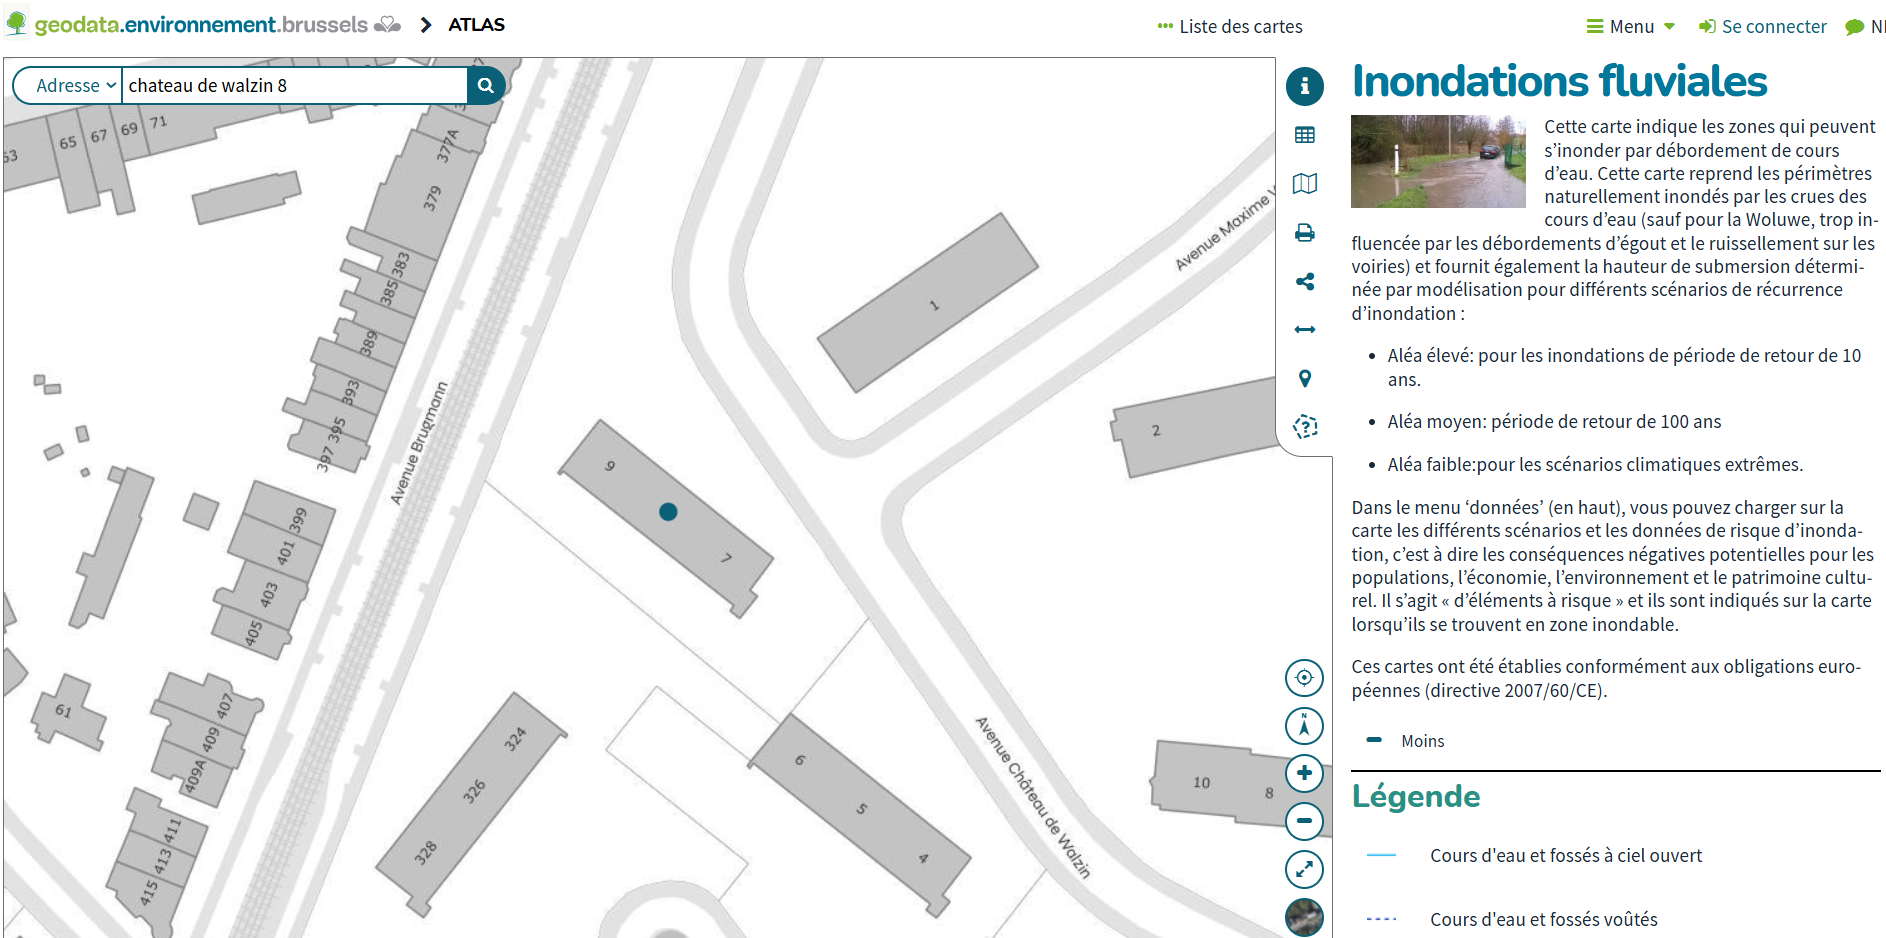Expand the Menu dropdown

click(1631, 27)
